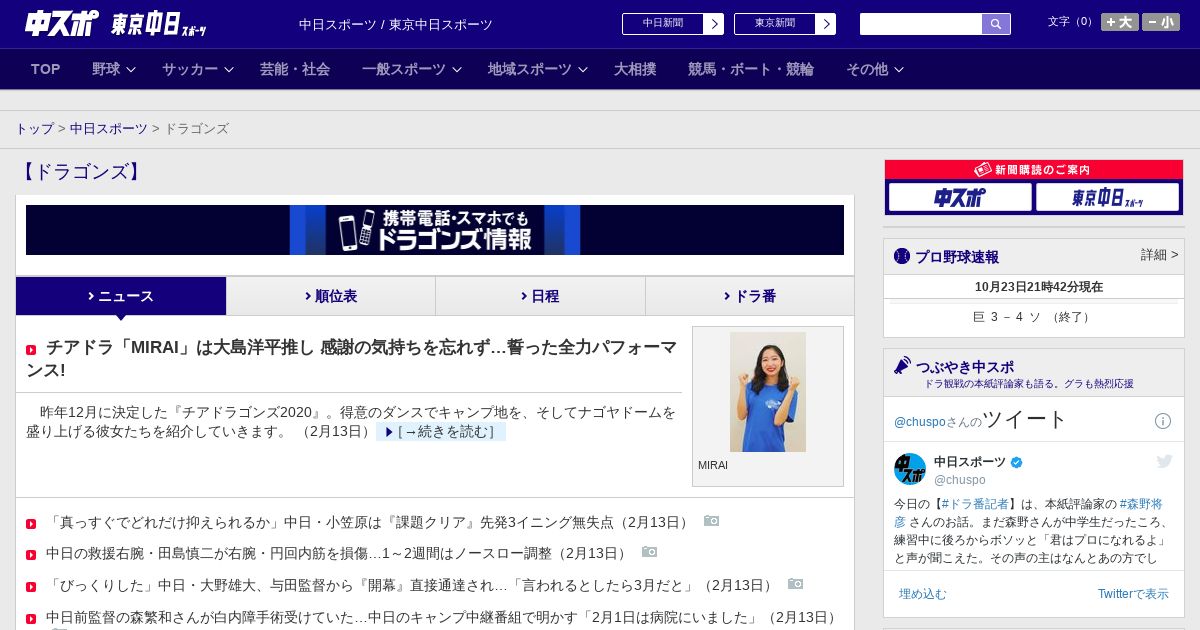Click the Tokyo Chunichi Sports header logo

(159, 25)
